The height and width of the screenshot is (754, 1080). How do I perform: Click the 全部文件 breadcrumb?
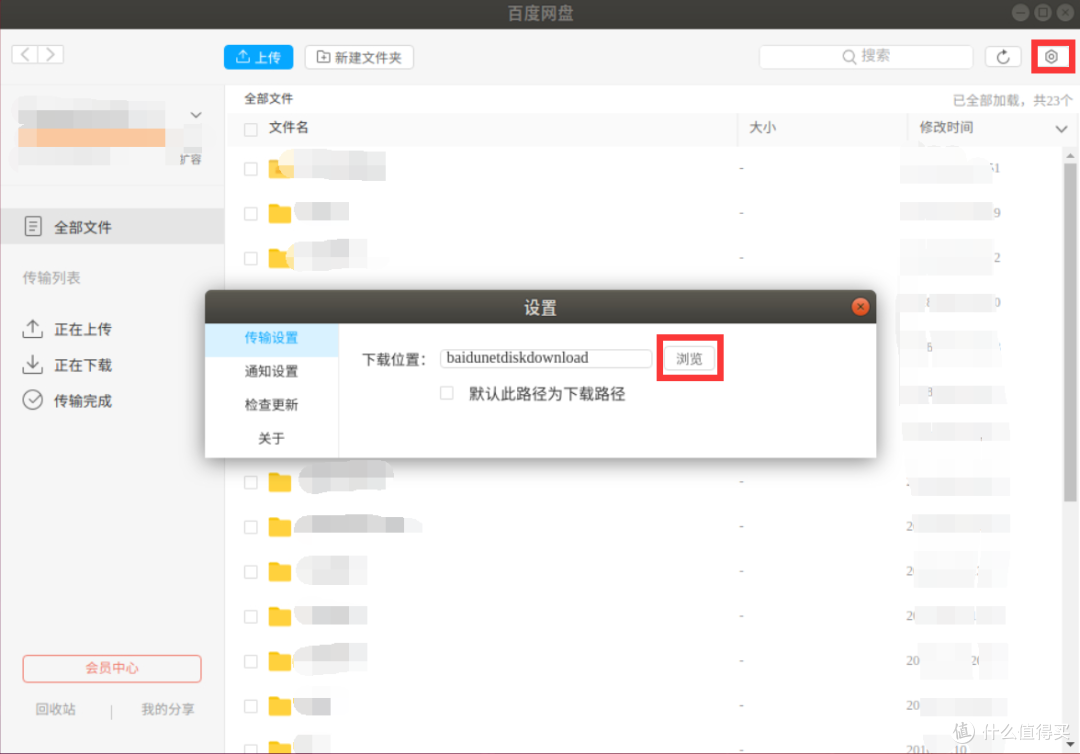click(x=269, y=98)
